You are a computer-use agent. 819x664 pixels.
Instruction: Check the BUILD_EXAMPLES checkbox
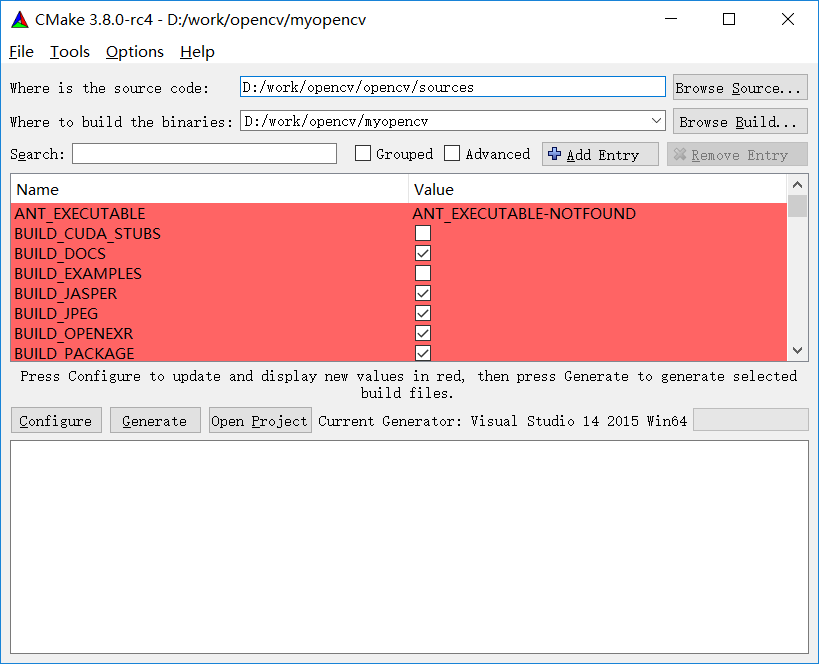(423, 273)
